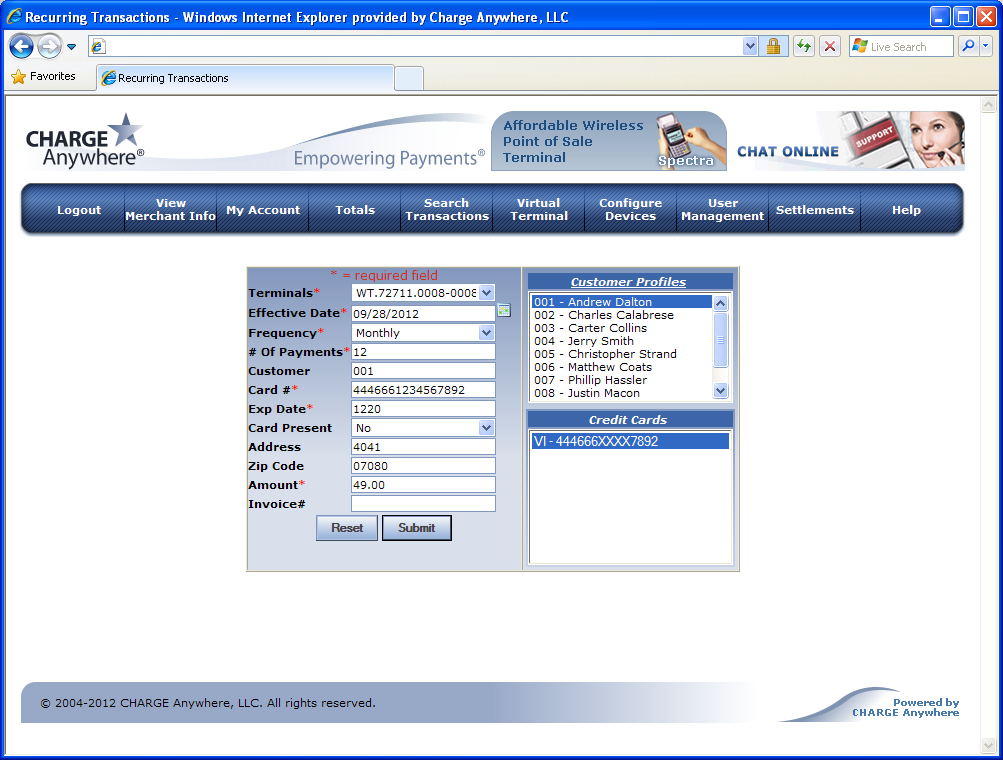Click the Chat Online support banner

(850, 142)
